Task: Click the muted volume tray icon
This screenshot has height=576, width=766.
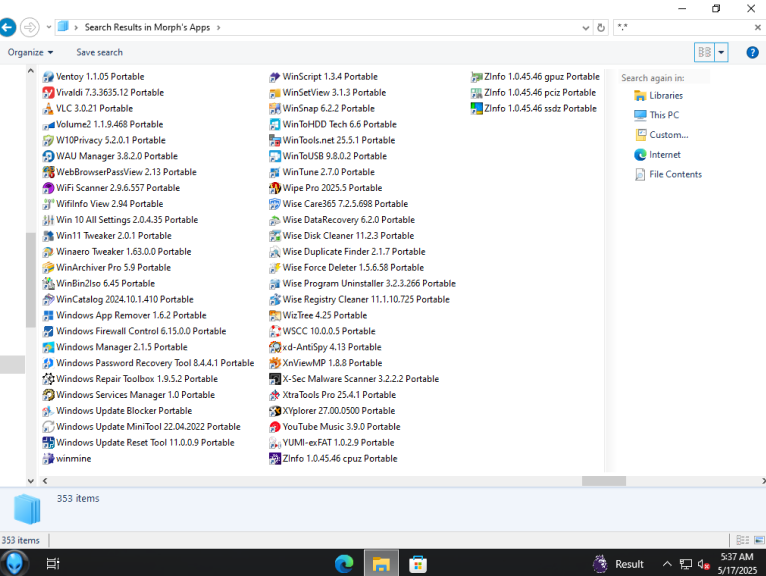Action: 703,564
